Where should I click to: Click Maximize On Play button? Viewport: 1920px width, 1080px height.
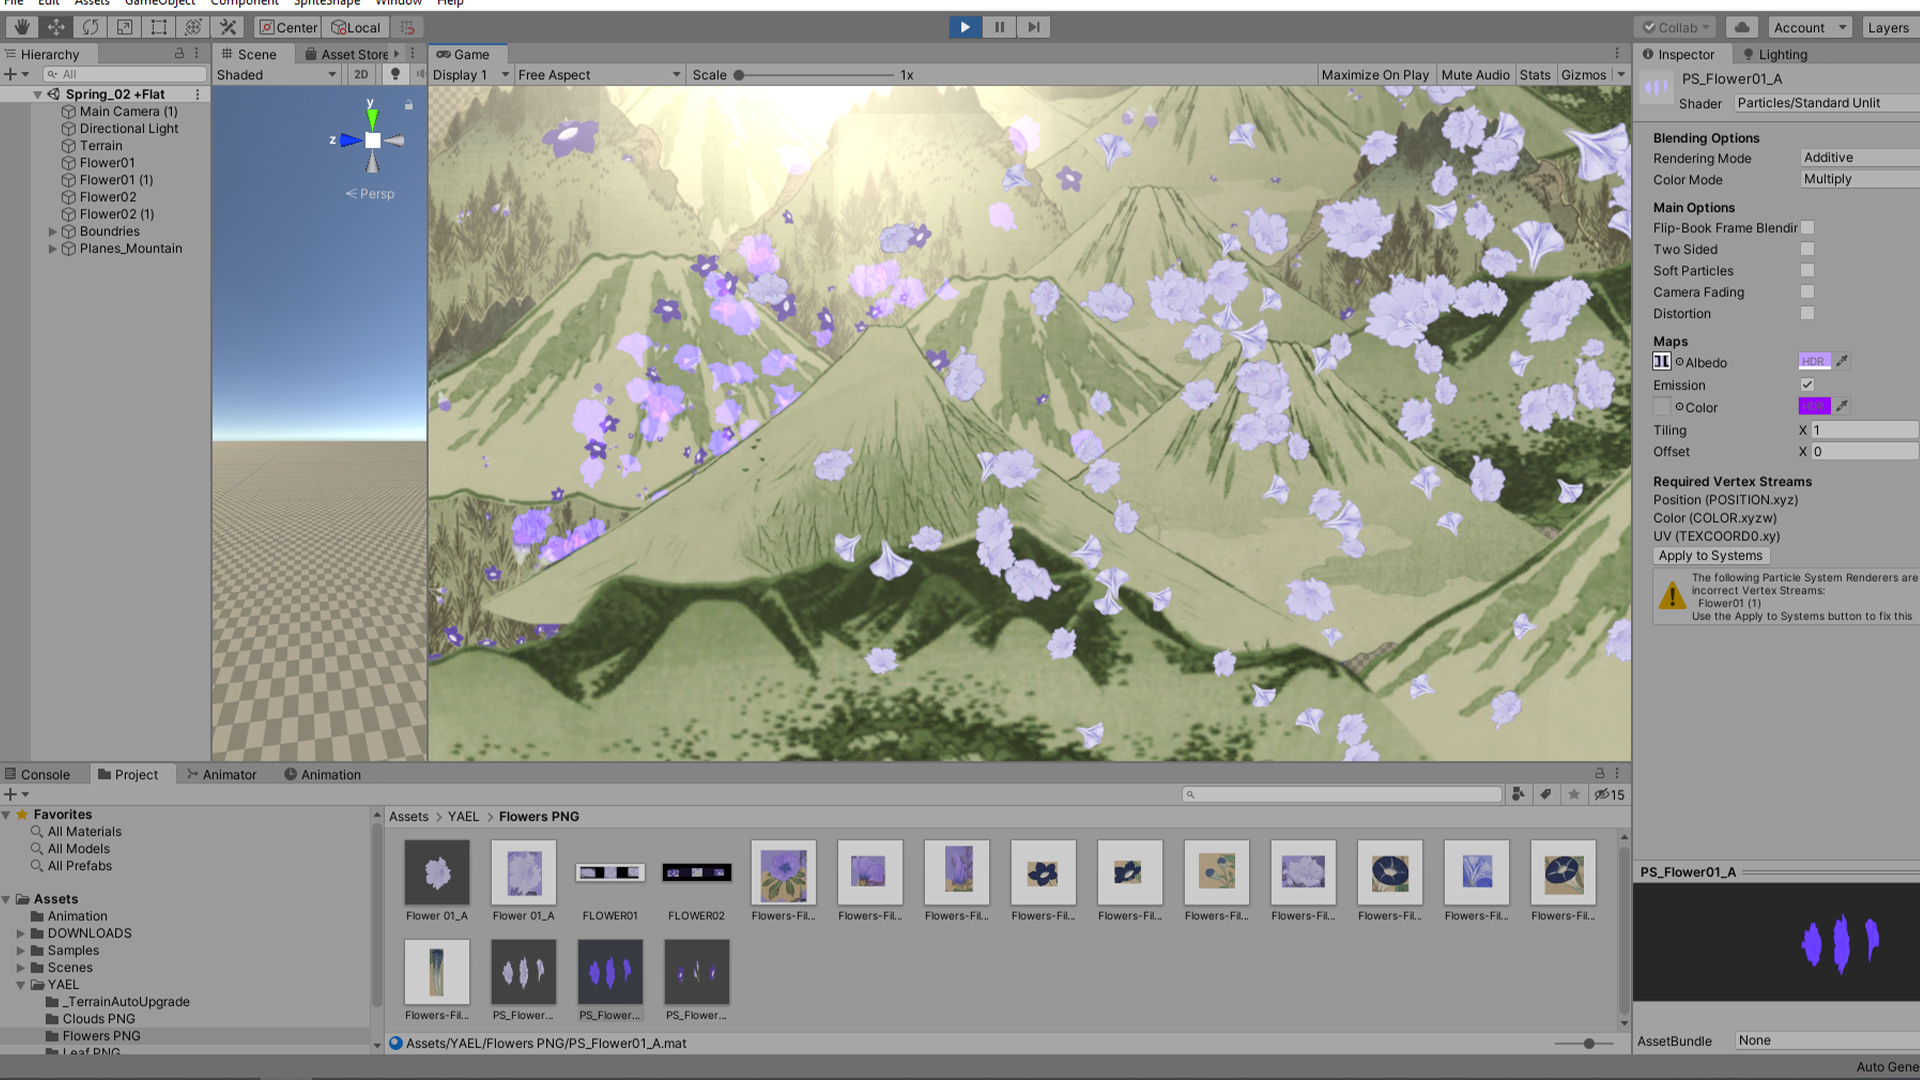click(1374, 74)
